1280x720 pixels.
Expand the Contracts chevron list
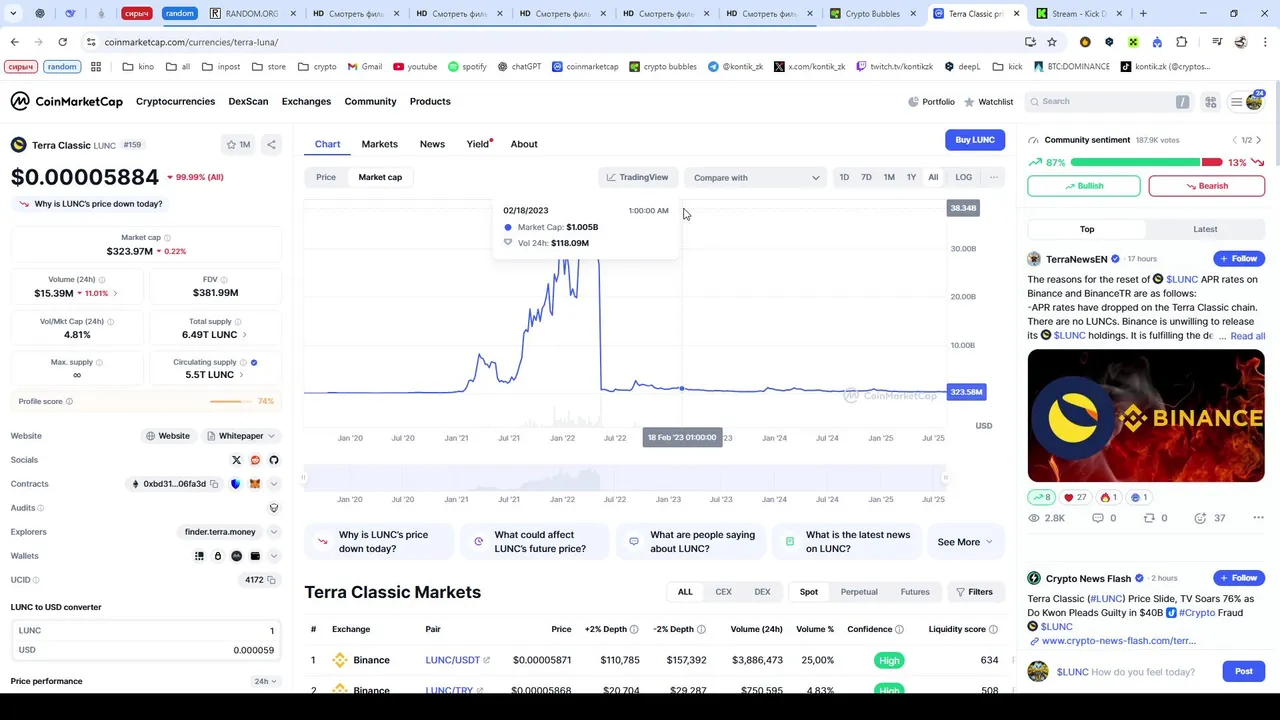pos(274,484)
